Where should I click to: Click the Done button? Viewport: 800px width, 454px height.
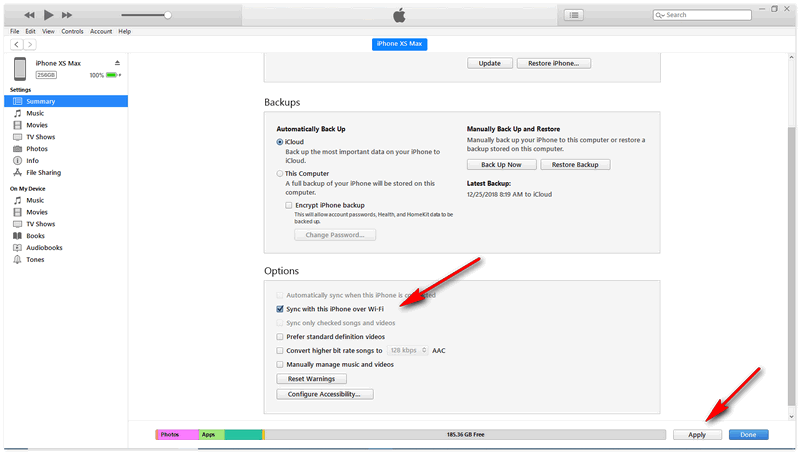tap(748, 435)
